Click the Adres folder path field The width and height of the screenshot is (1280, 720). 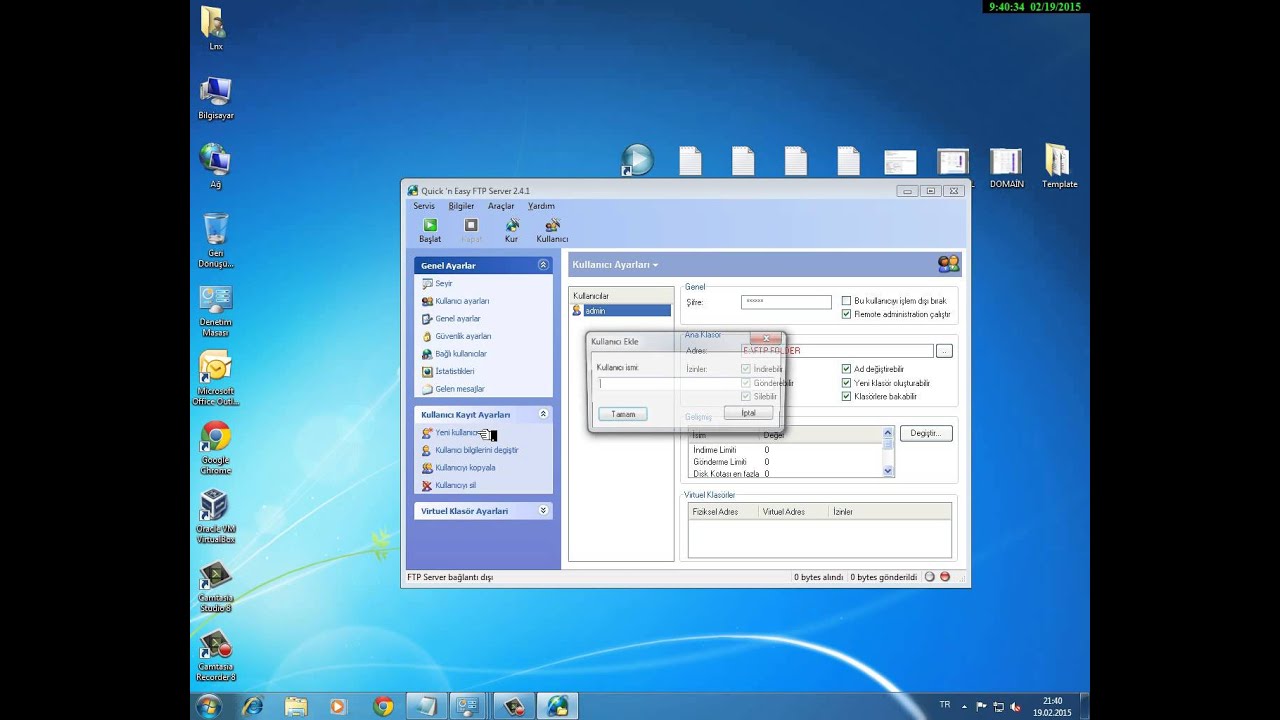837,351
